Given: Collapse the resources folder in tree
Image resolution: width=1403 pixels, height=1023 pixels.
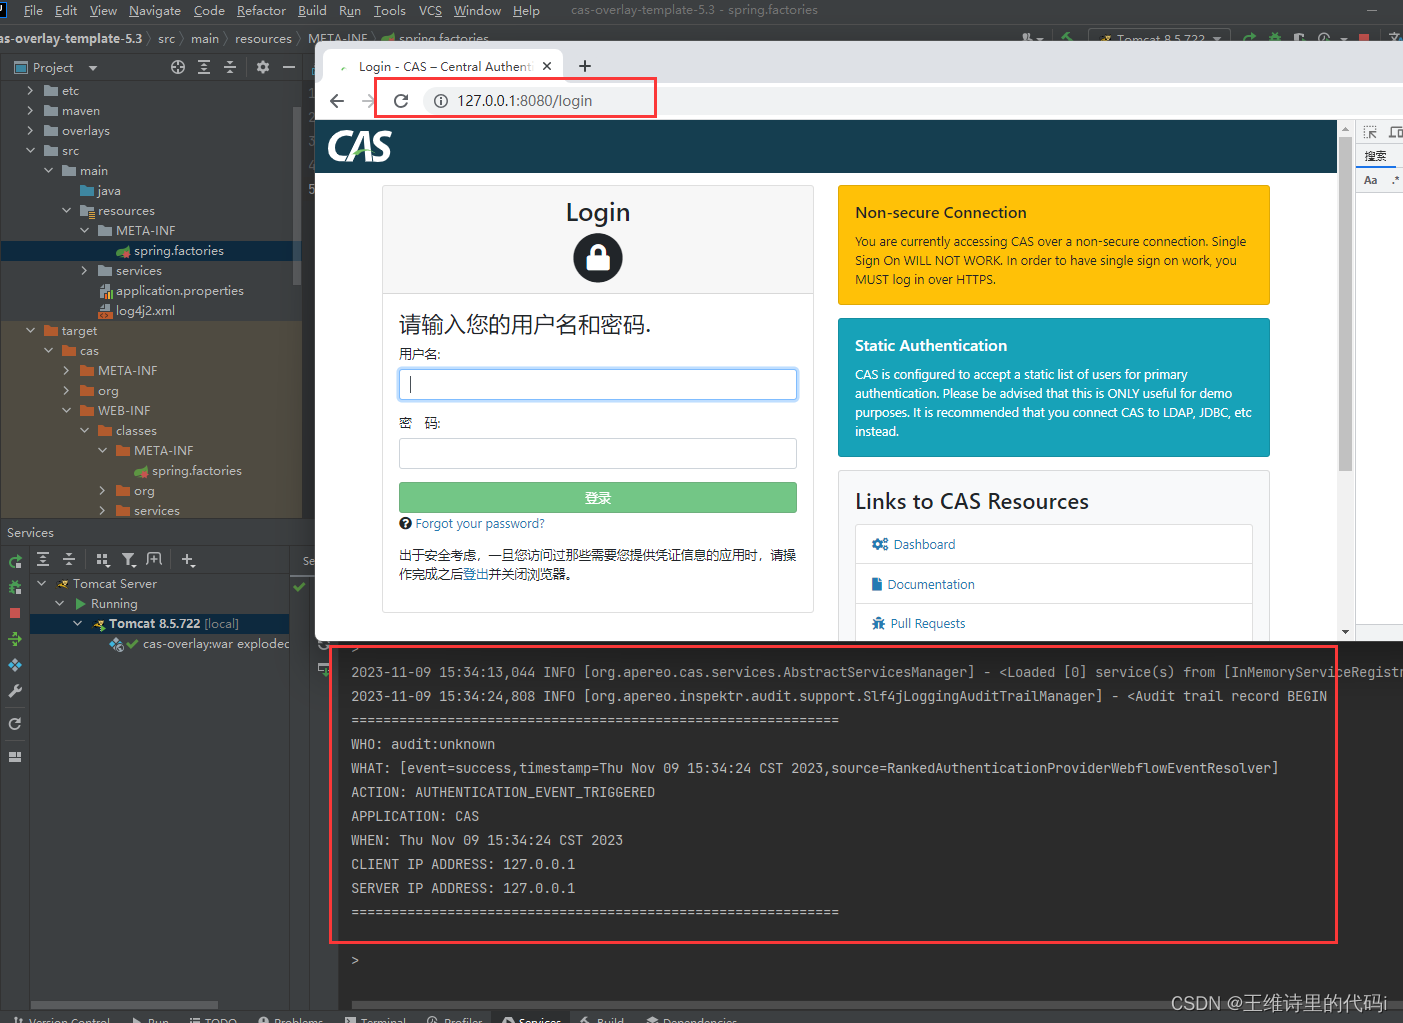Looking at the screenshot, I should click(66, 211).
